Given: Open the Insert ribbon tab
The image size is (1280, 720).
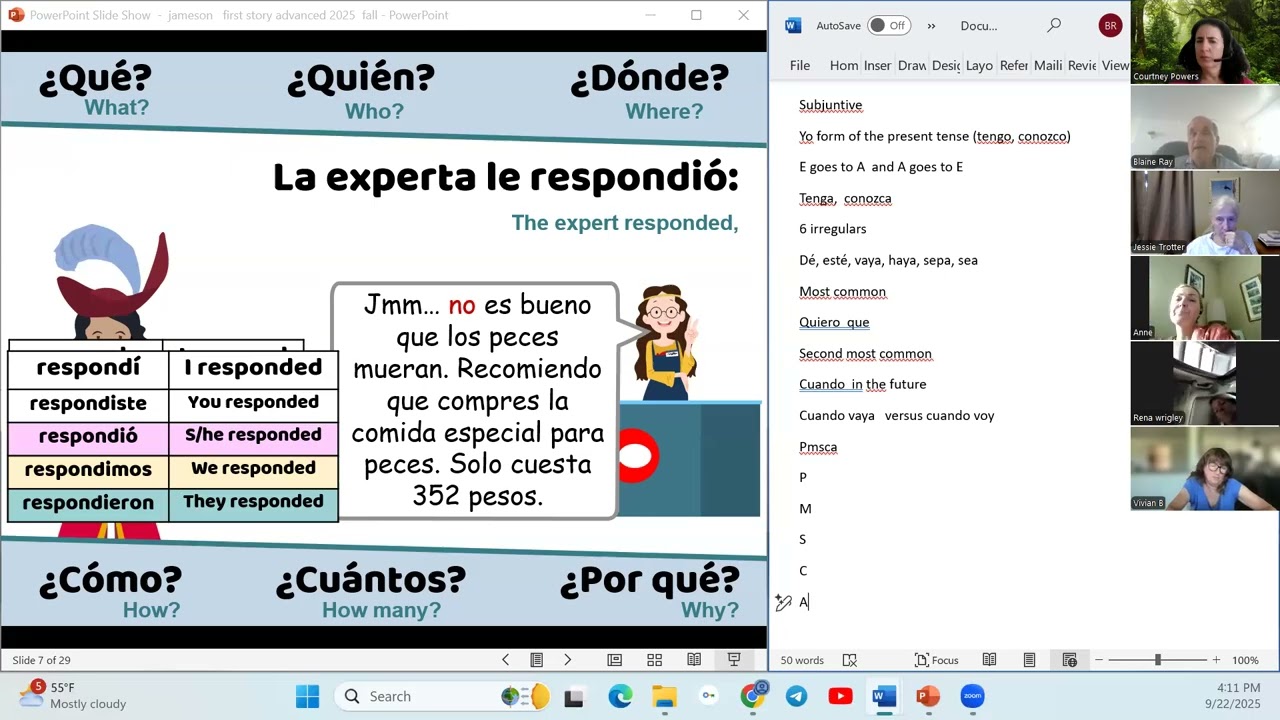Looking at the screenshot, I should tap(877, 65).
